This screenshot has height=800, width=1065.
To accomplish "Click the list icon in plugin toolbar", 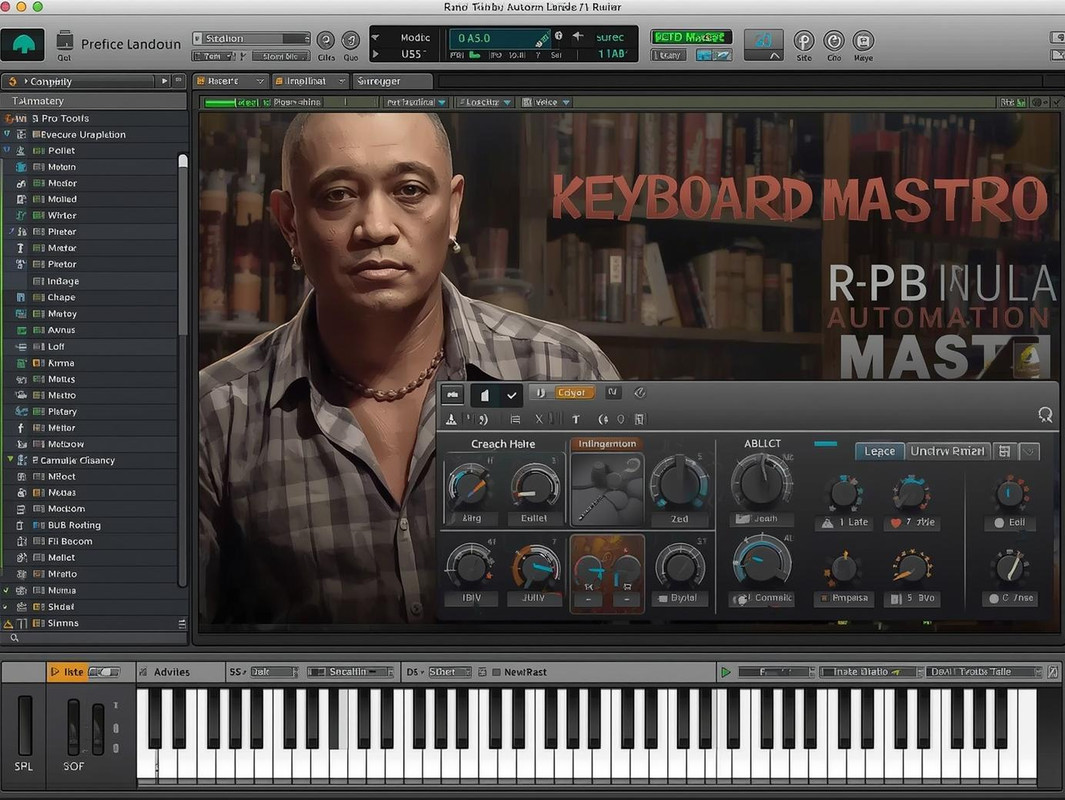I will click(515, 419).
